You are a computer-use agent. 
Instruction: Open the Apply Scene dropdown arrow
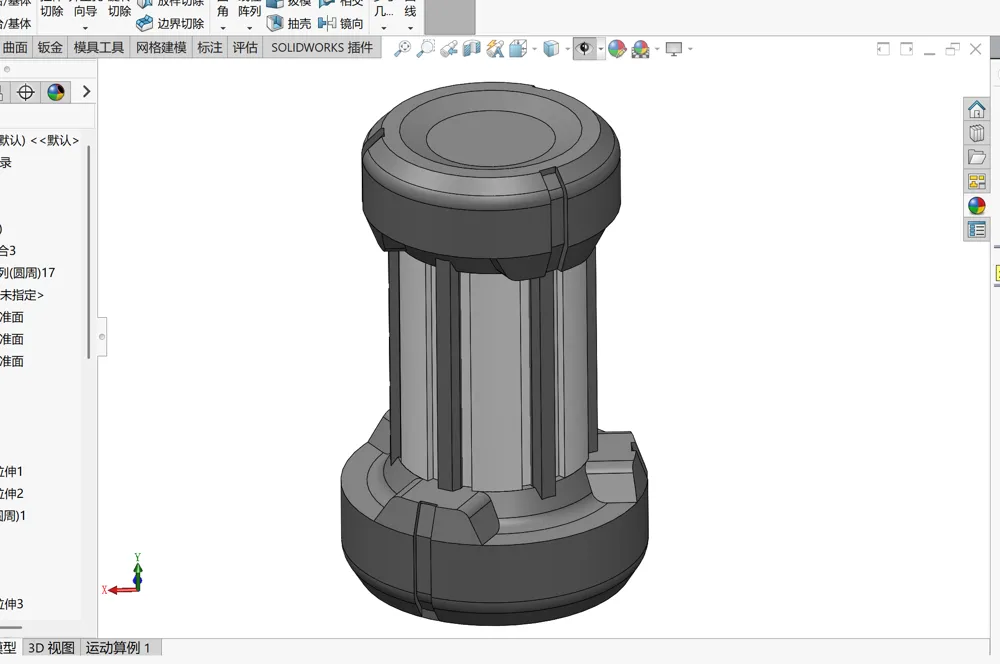[657, 49]
